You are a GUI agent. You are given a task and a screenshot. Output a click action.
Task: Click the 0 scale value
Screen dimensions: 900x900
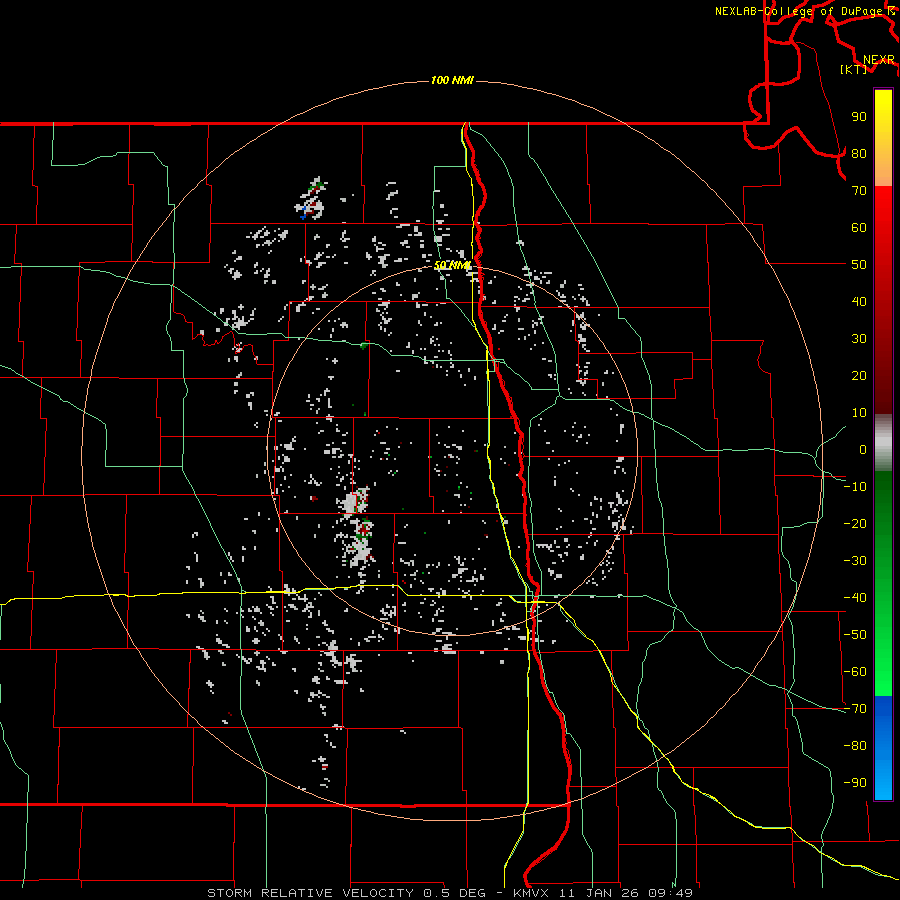(863, 449)
